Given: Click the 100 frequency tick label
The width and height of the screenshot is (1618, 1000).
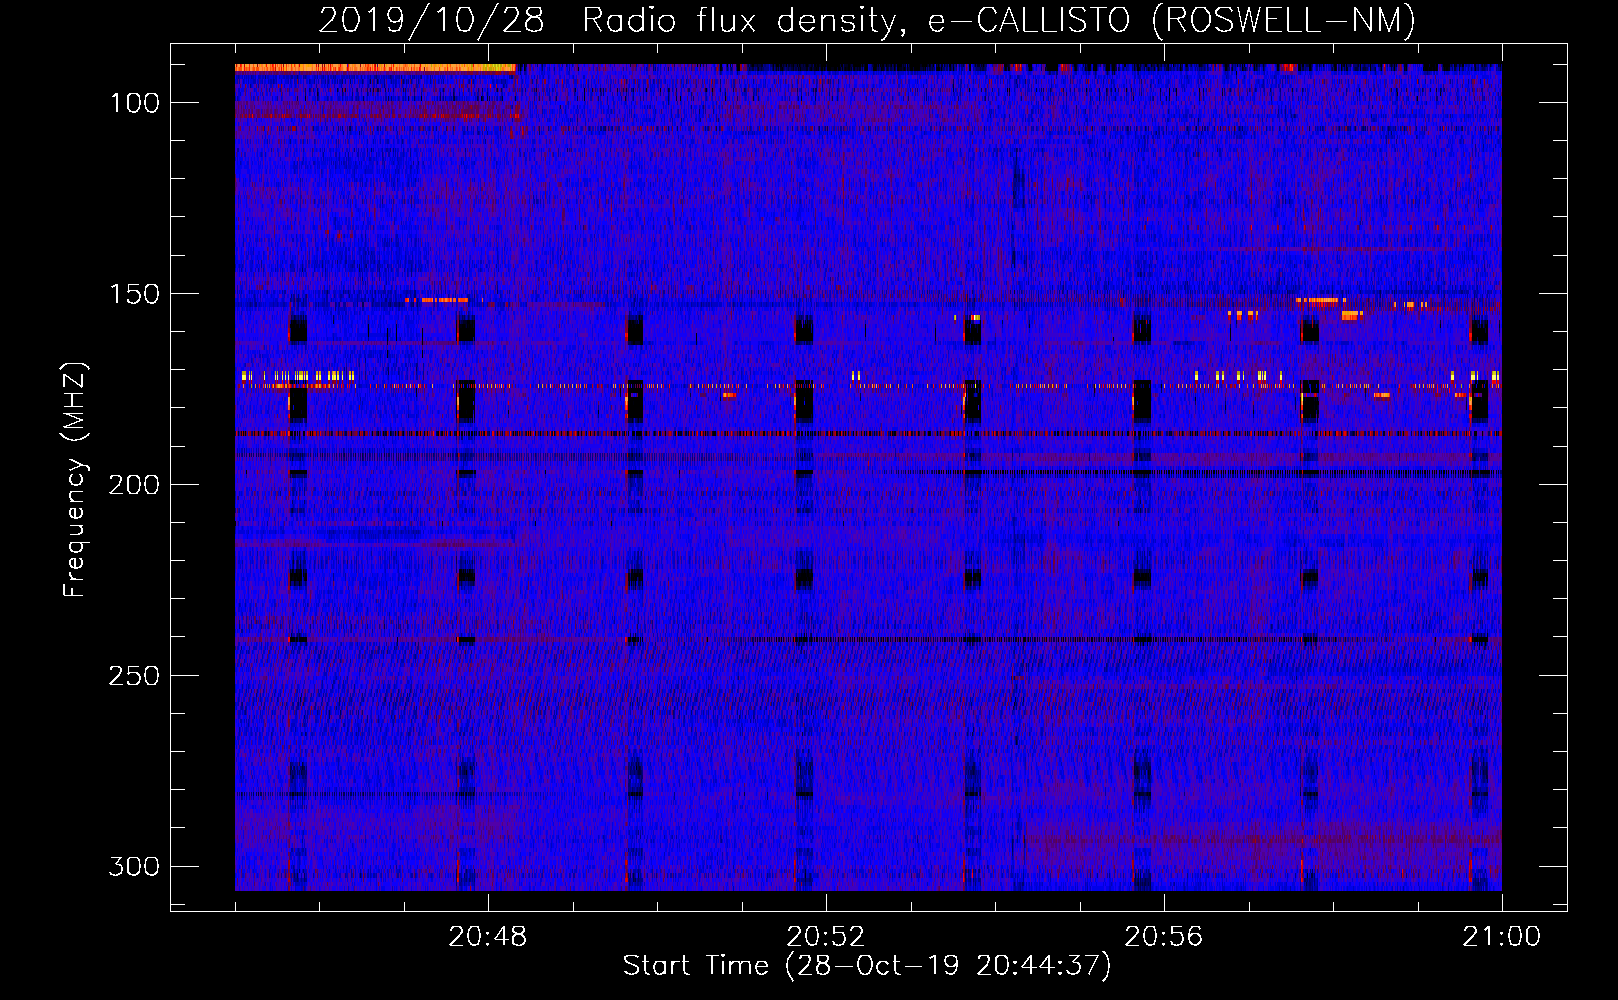Looking at the screenshot, I should tap(133, 103).
